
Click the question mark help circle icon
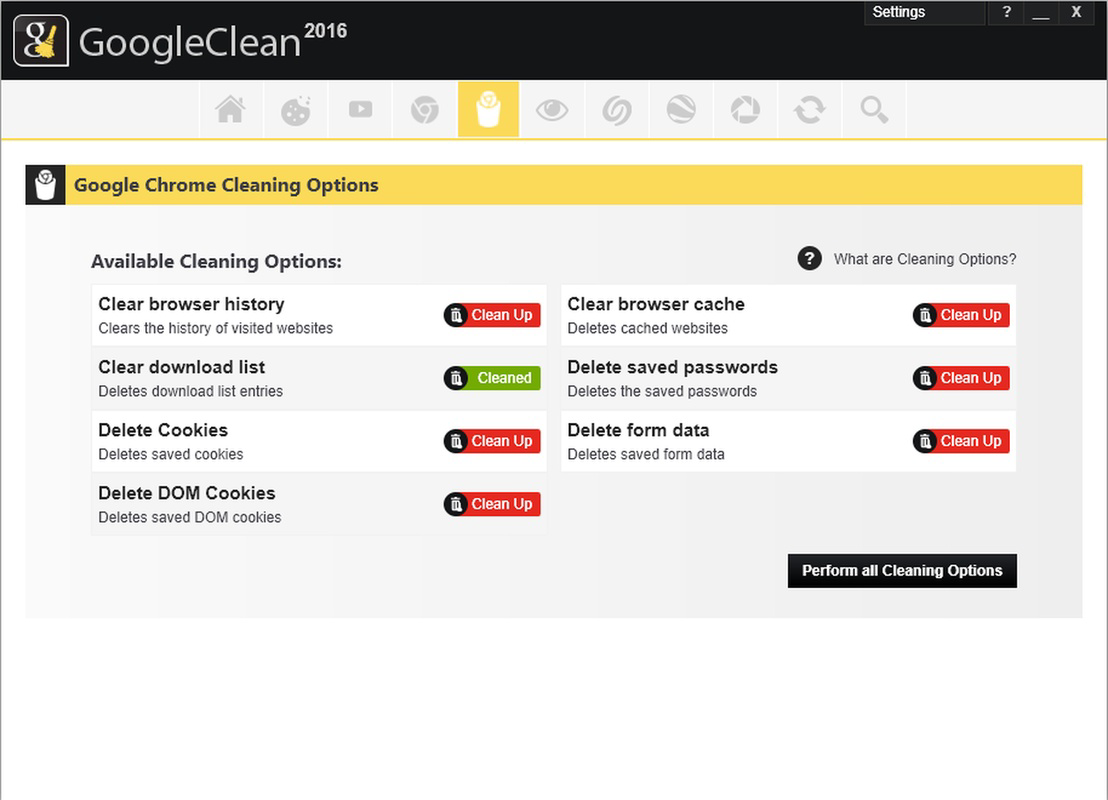(x=809, y=259)
